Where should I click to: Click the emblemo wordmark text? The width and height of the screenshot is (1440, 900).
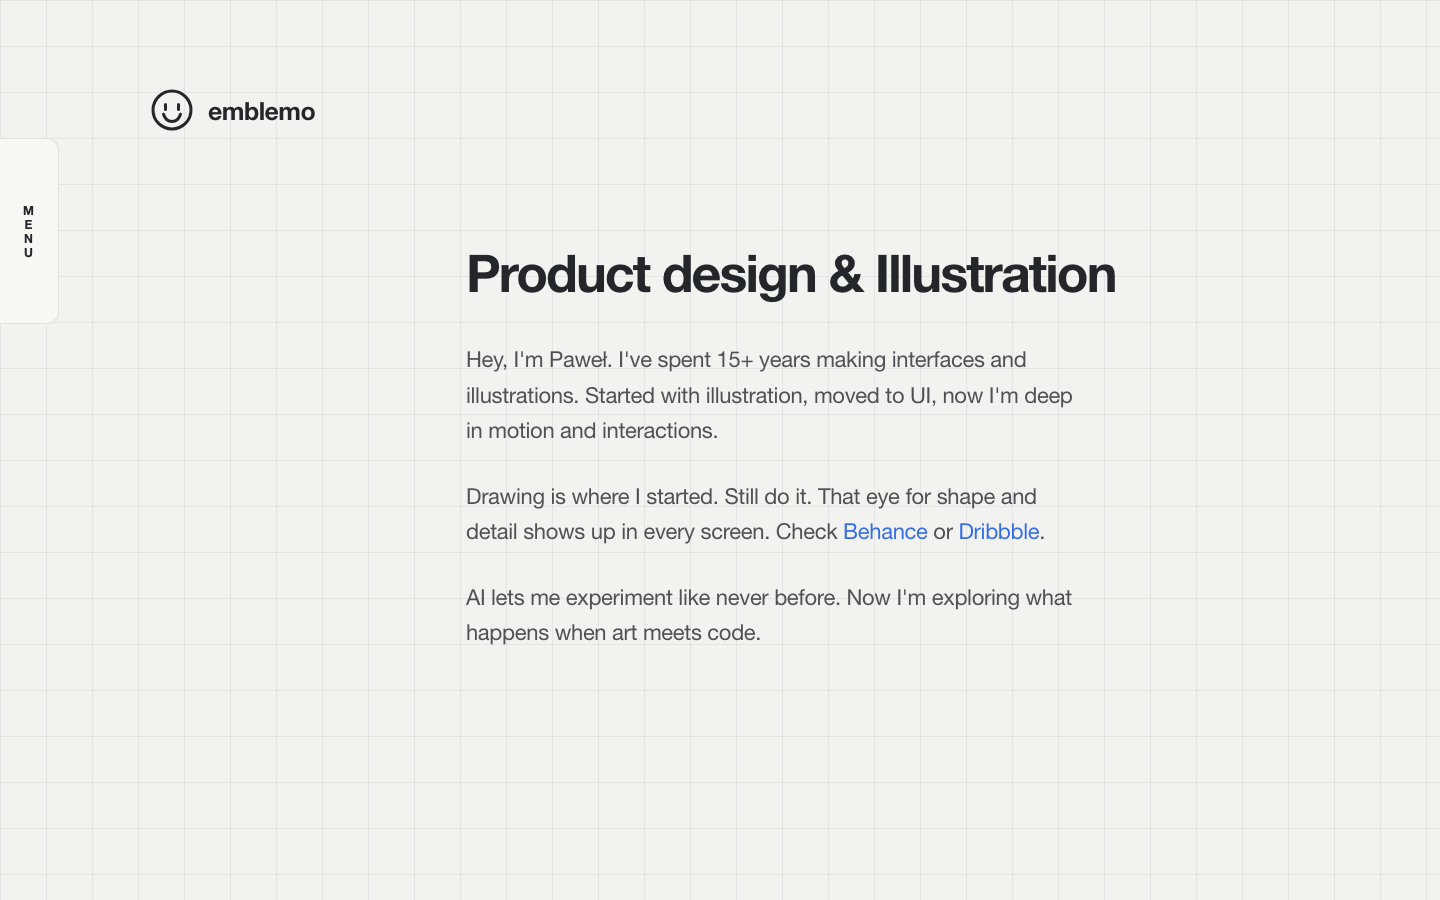(x=261, y=111)
